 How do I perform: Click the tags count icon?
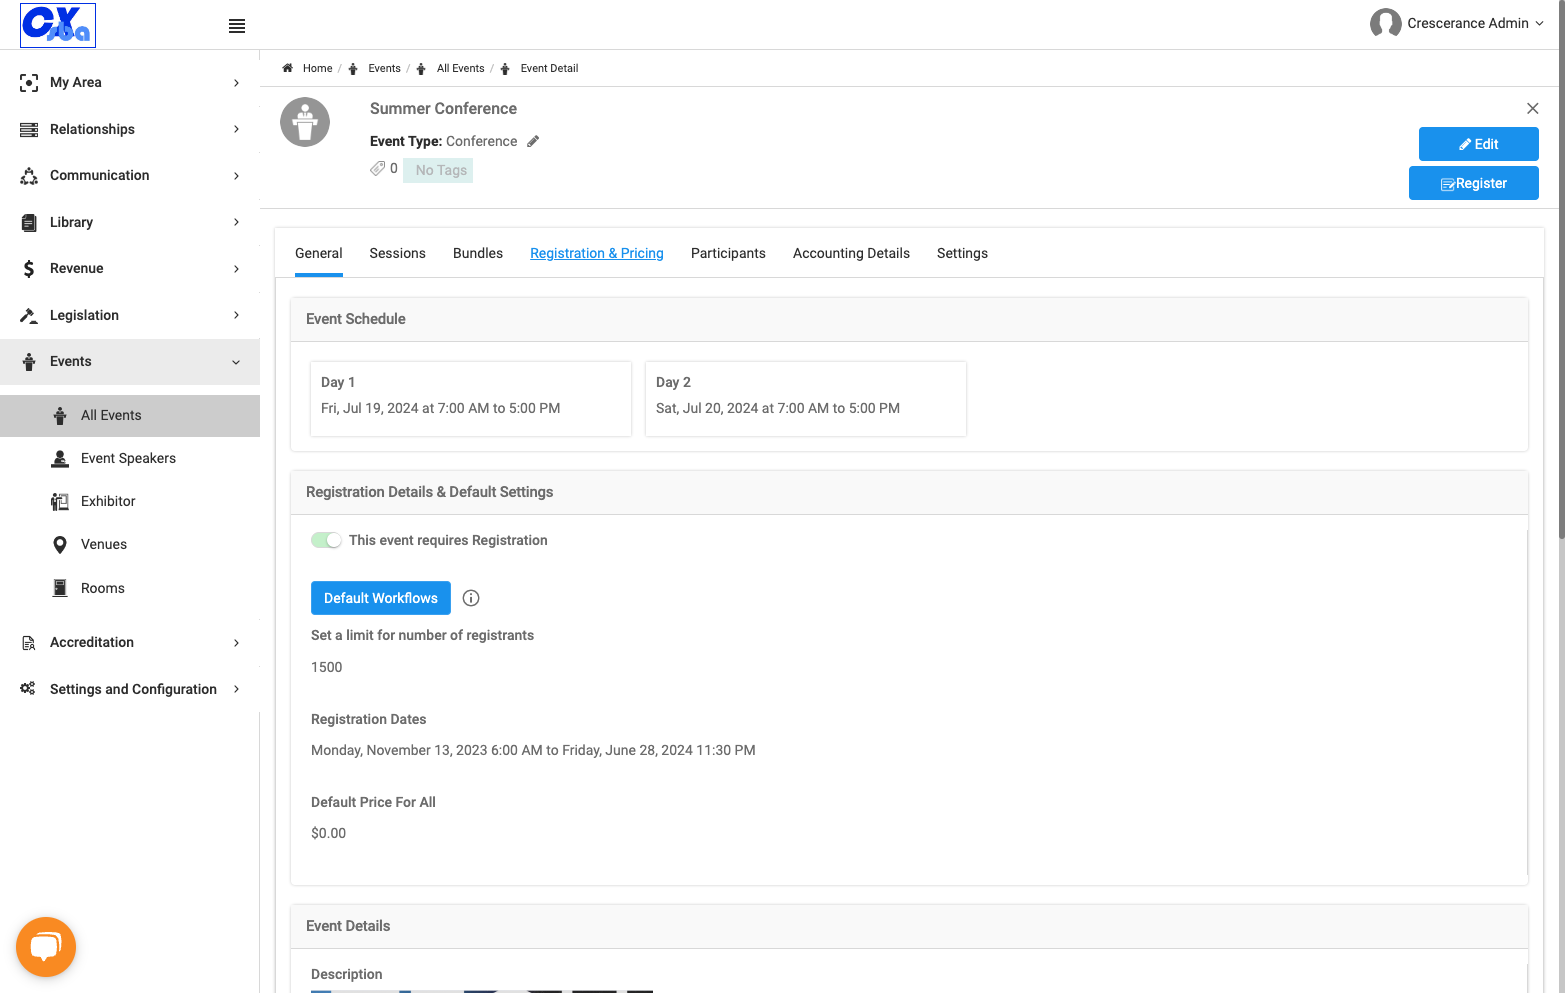[377, 169]
